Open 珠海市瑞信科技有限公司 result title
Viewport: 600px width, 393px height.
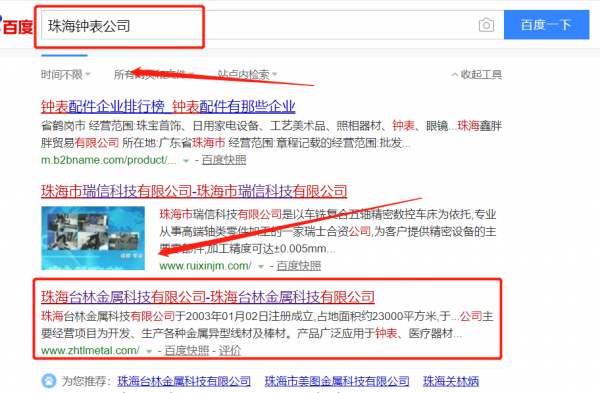click(x=194, y=191)
